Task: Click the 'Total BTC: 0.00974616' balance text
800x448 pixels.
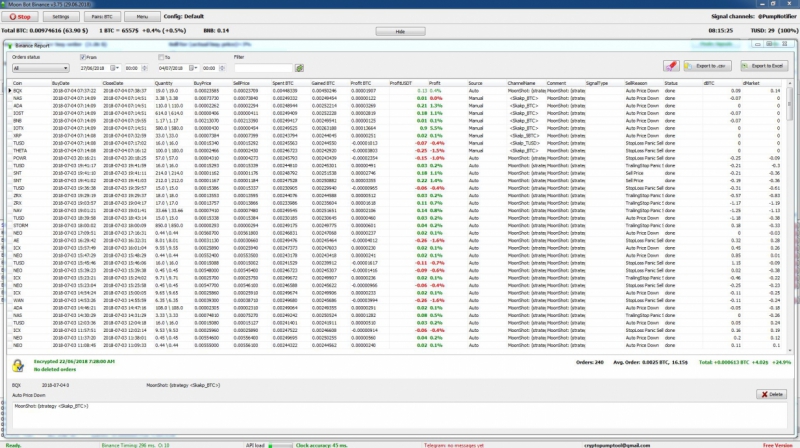Action: [44, 31]
